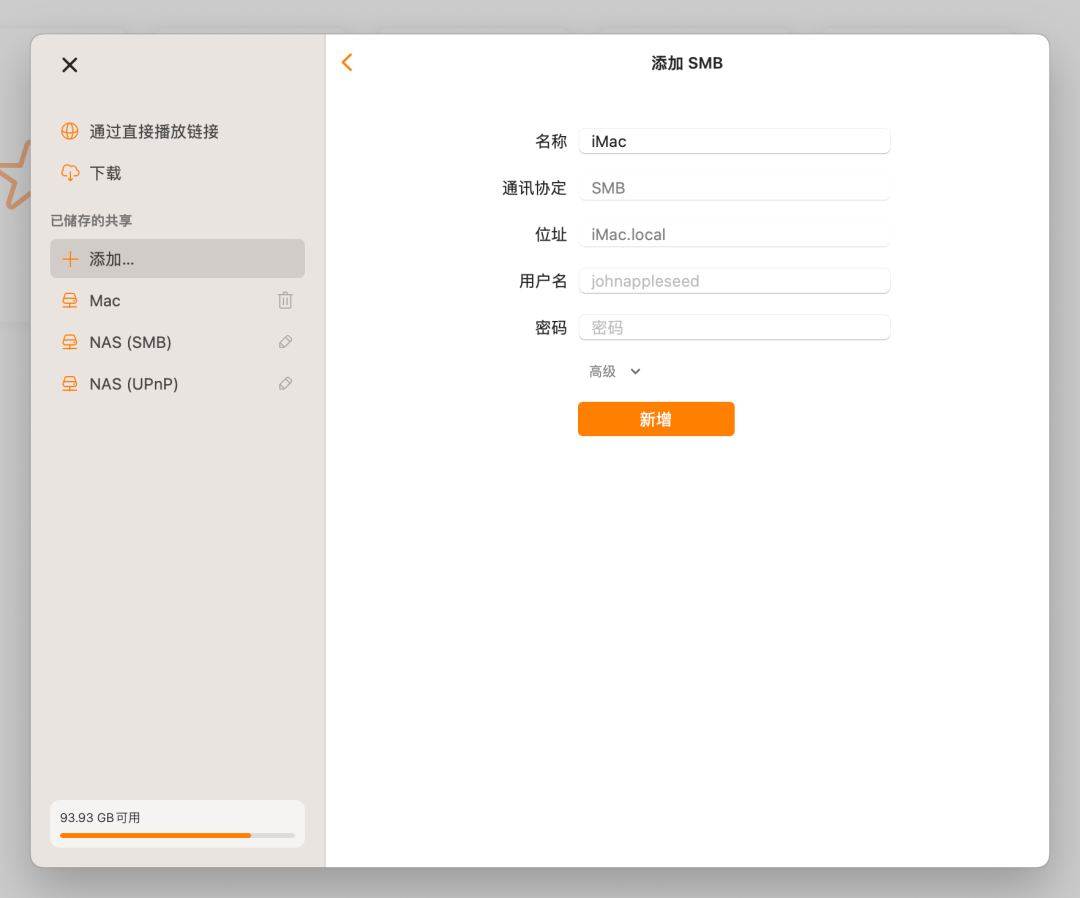The width and height of the screenshot is (1080, 898).
Task: Click the storage usage progress bar
Action: [x=177, y=835]
